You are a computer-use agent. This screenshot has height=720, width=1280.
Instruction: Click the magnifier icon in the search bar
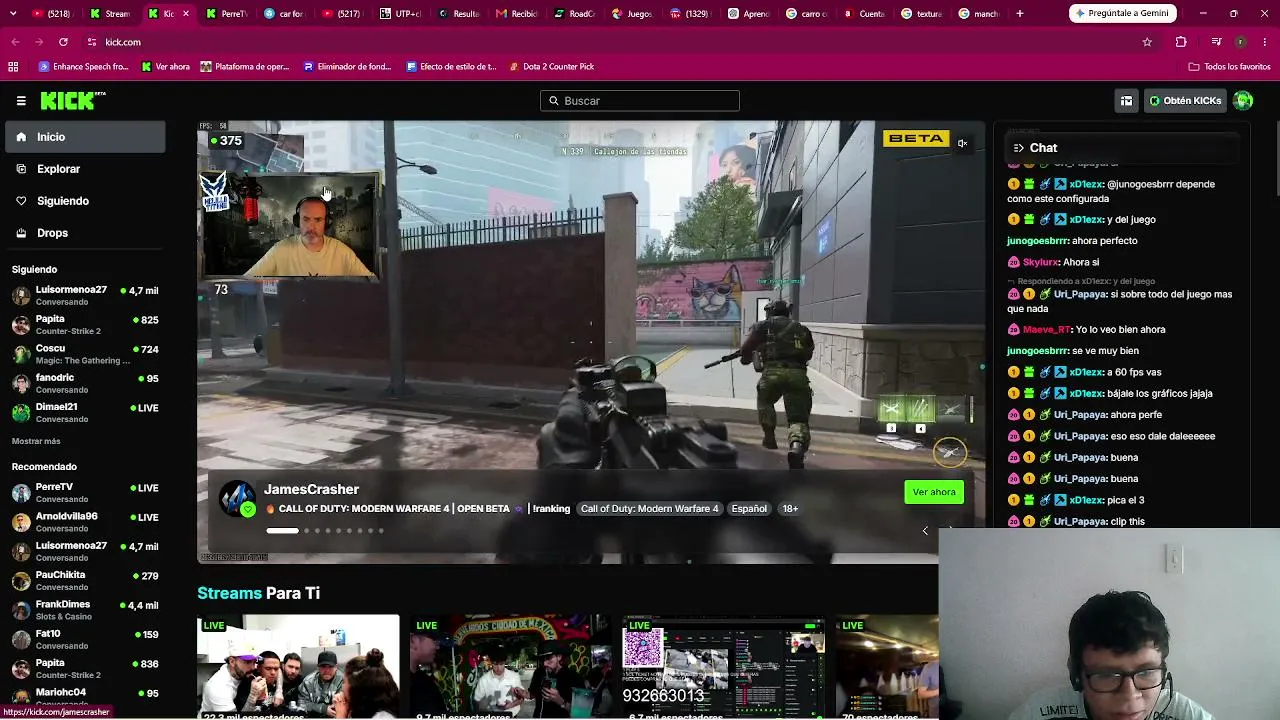coord(554,101)
